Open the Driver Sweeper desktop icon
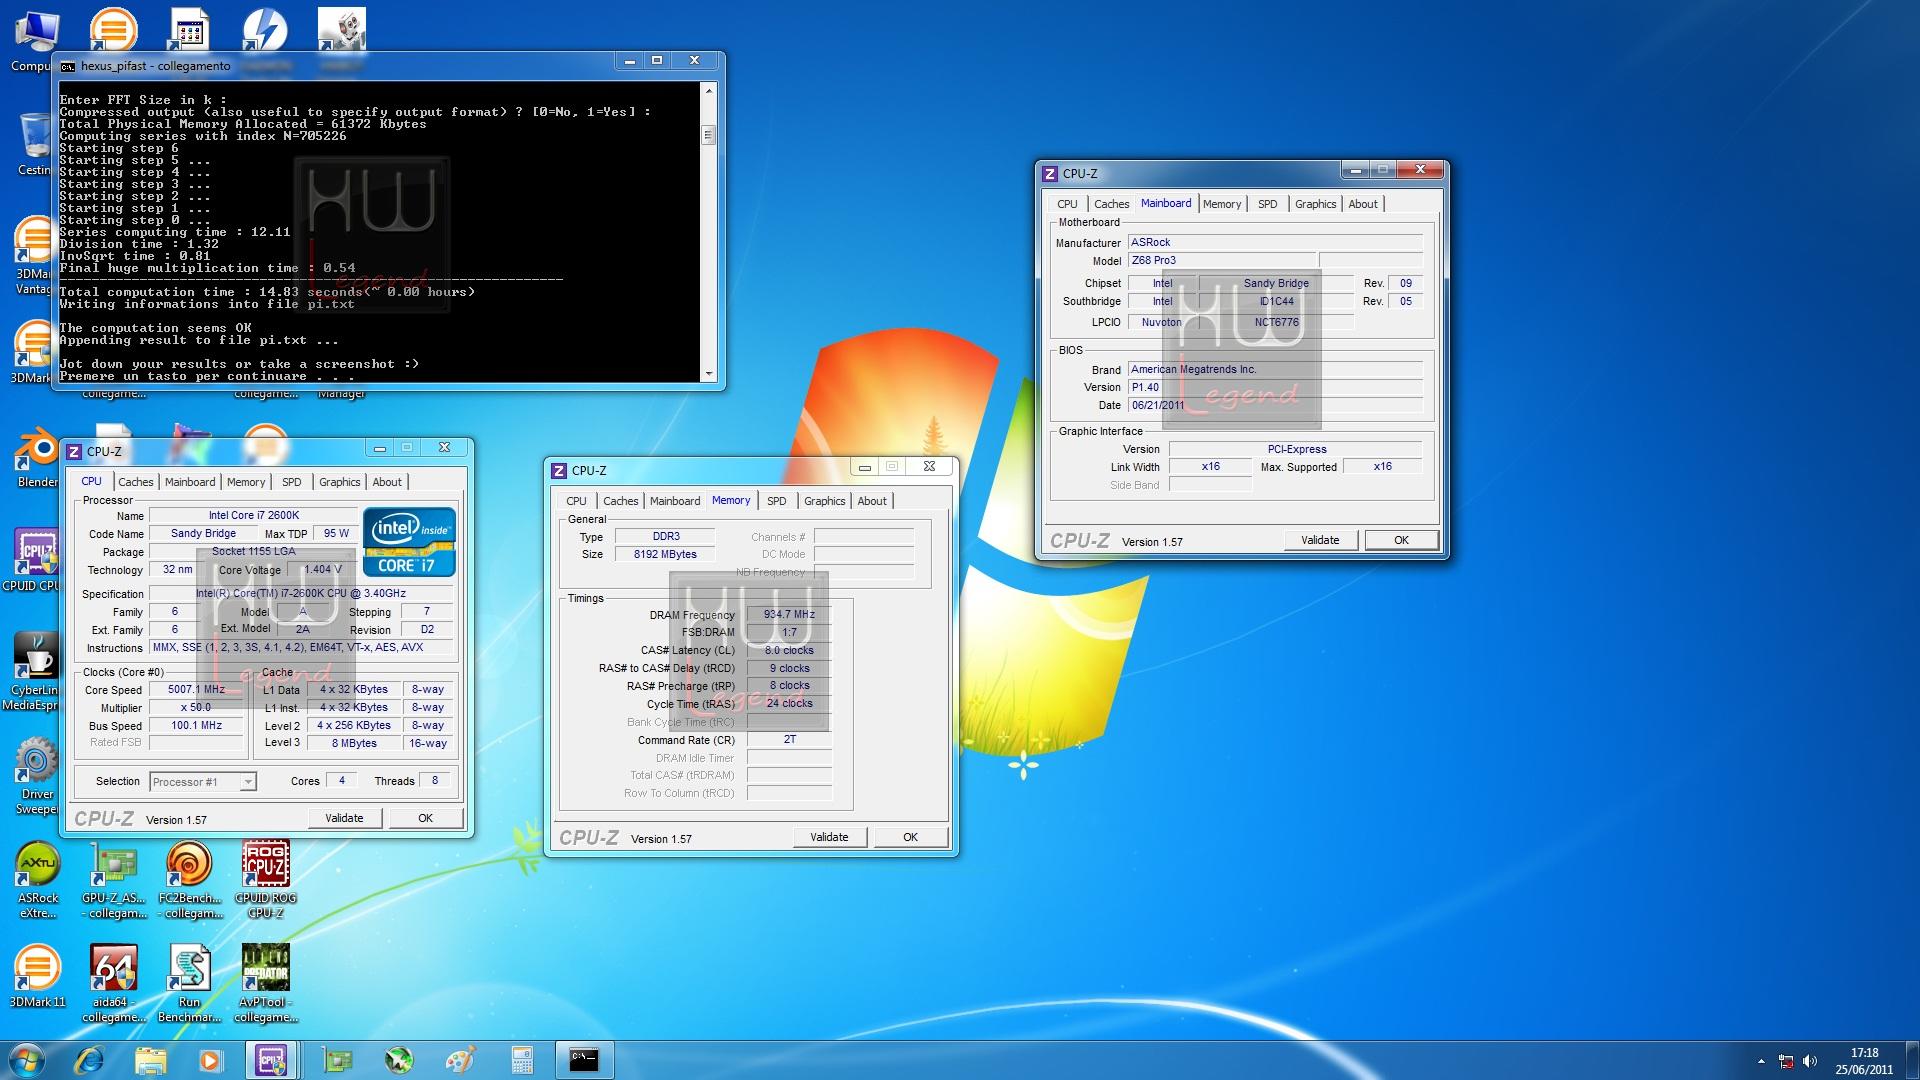The image size is (1920, 1080). coord(37,776)
